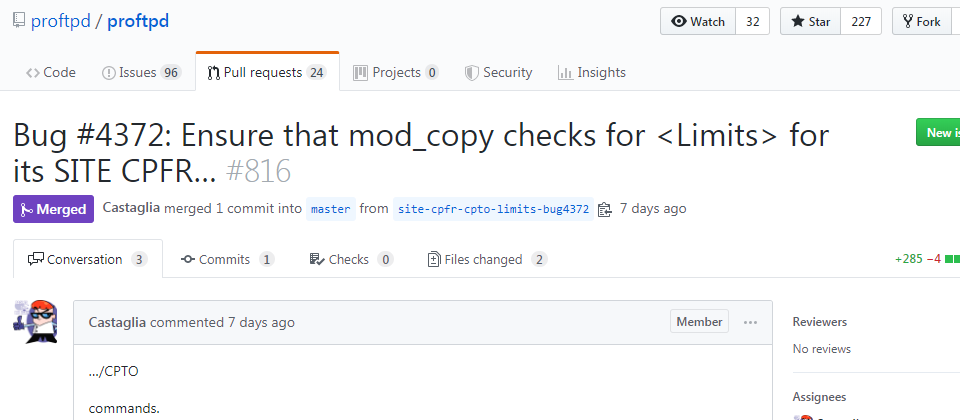Click the diffstat green blocks
960x420 pixels.
pos(953,259)
